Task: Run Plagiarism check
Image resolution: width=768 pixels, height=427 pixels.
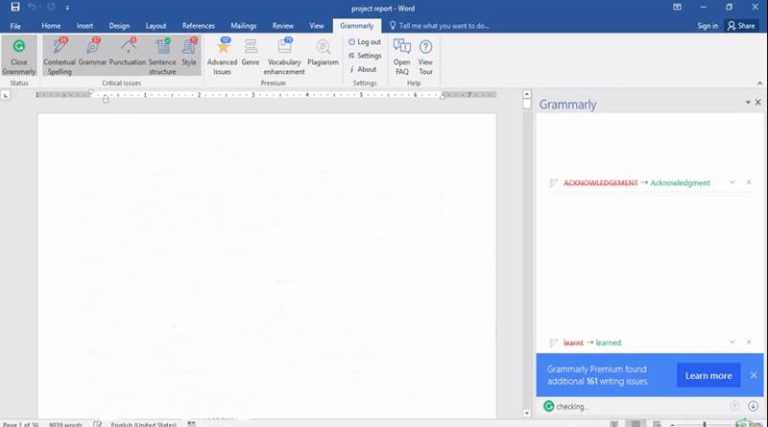Action: [x=323, y=52]
